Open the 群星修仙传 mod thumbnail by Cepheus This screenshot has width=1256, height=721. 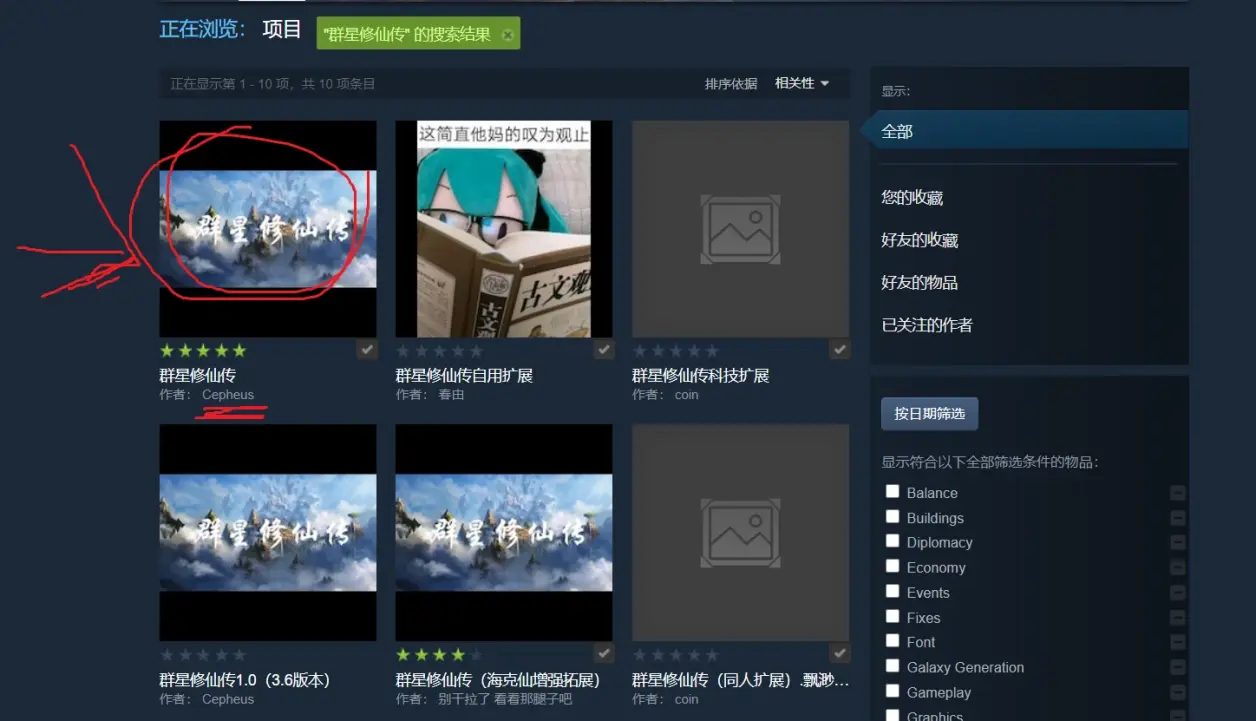tap(268, 229)
